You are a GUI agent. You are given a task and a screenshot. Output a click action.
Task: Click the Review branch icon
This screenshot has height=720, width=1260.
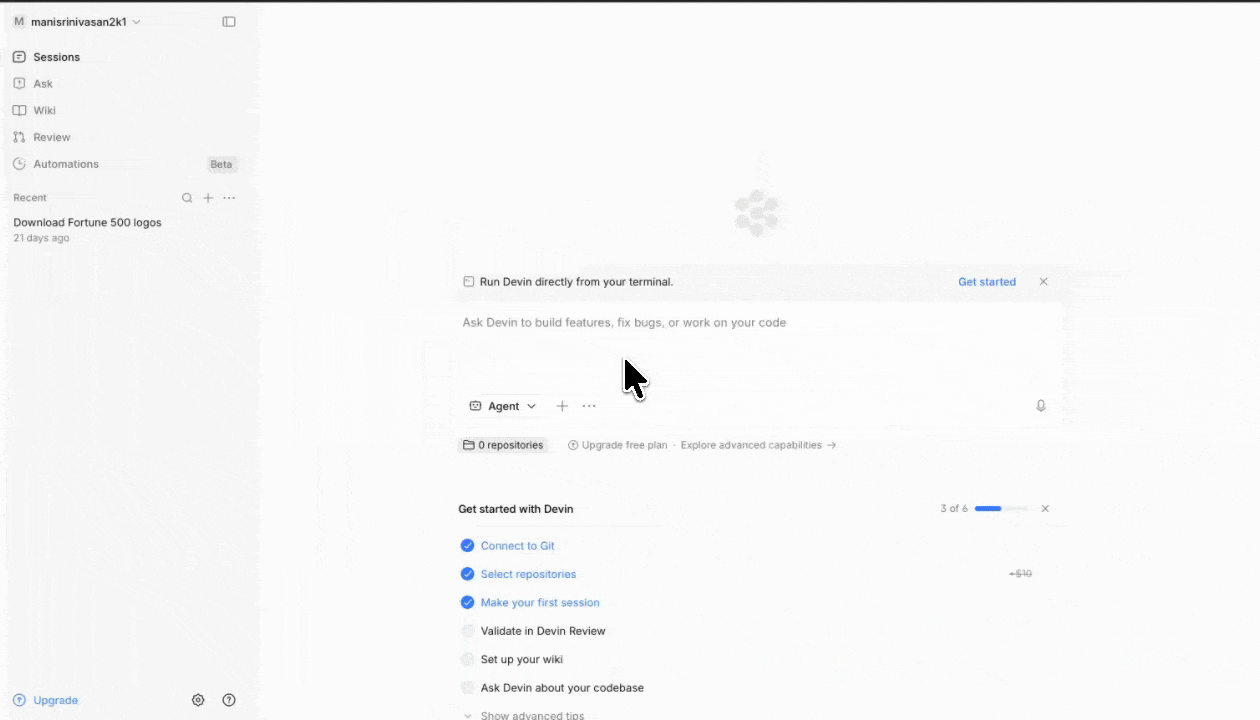(x=19, y=137)
